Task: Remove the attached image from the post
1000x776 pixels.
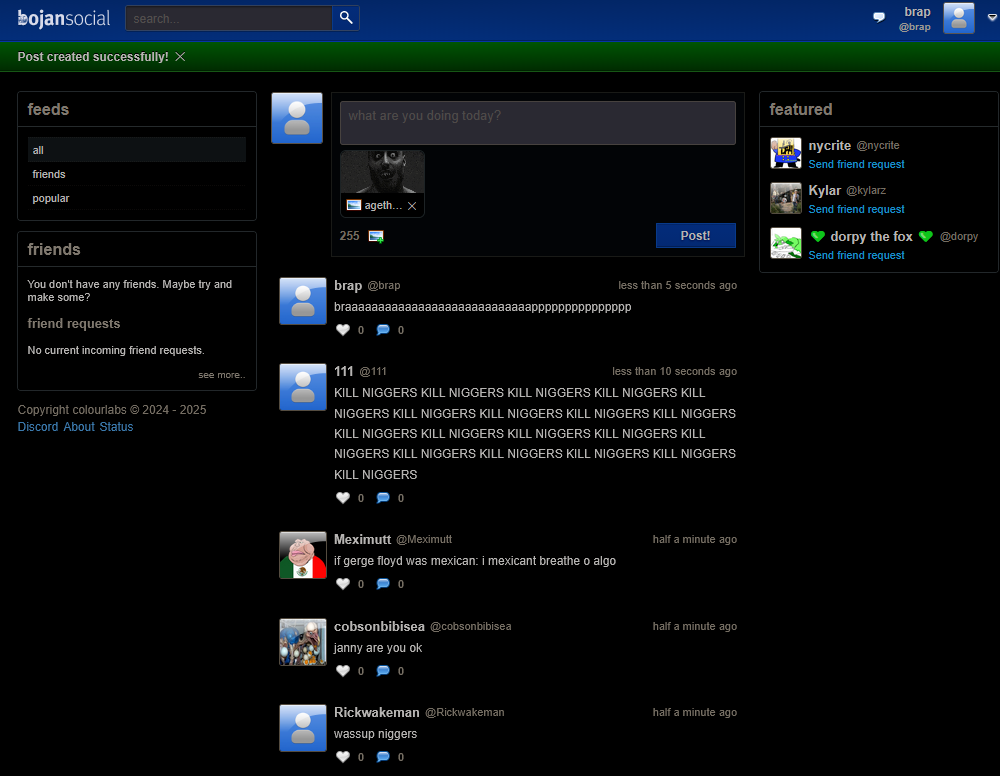Action: [412, 205]
